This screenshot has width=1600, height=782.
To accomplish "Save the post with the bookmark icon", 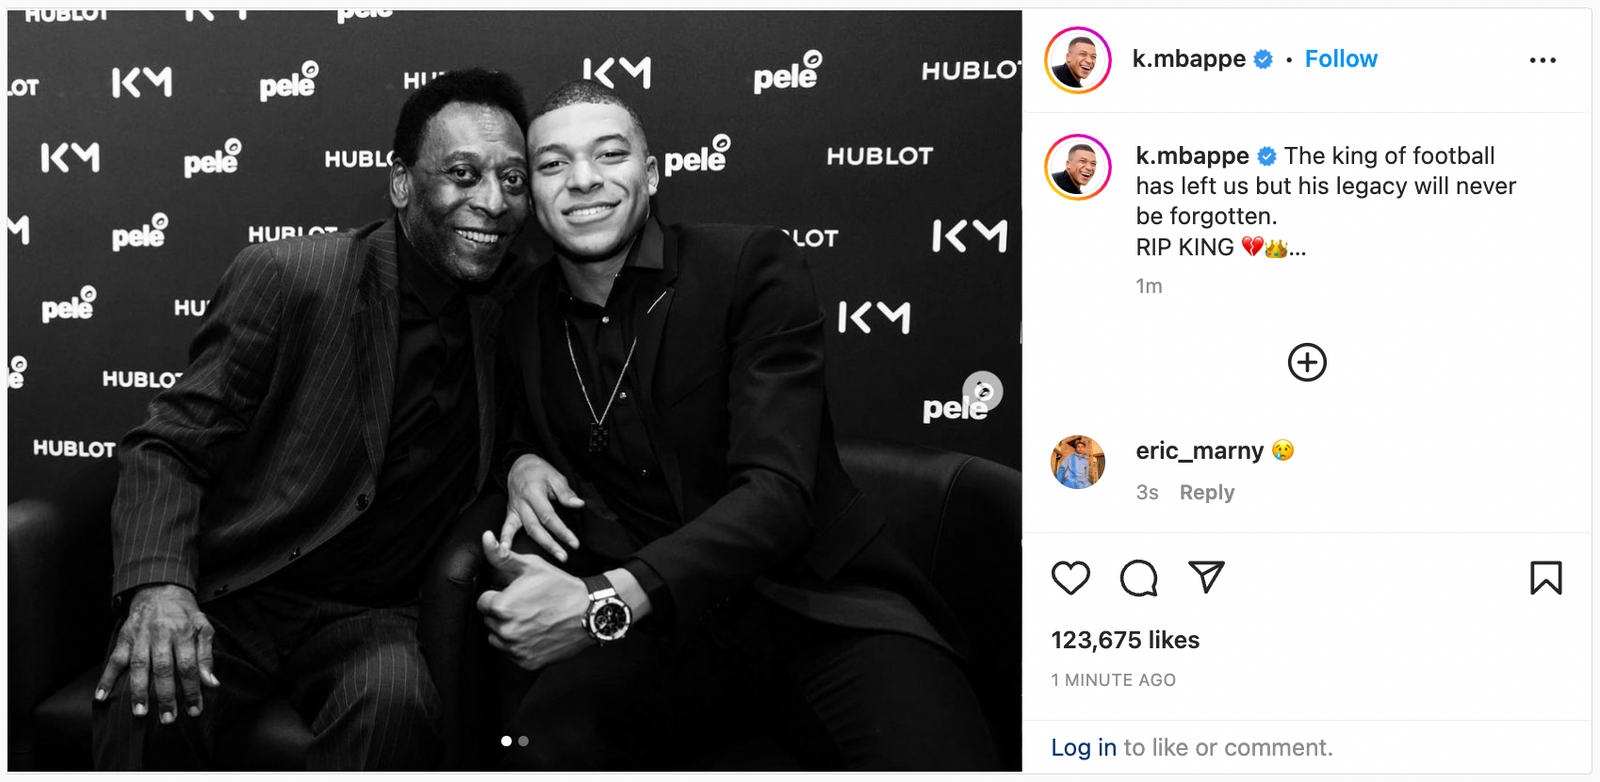I will click(1546, 578).
